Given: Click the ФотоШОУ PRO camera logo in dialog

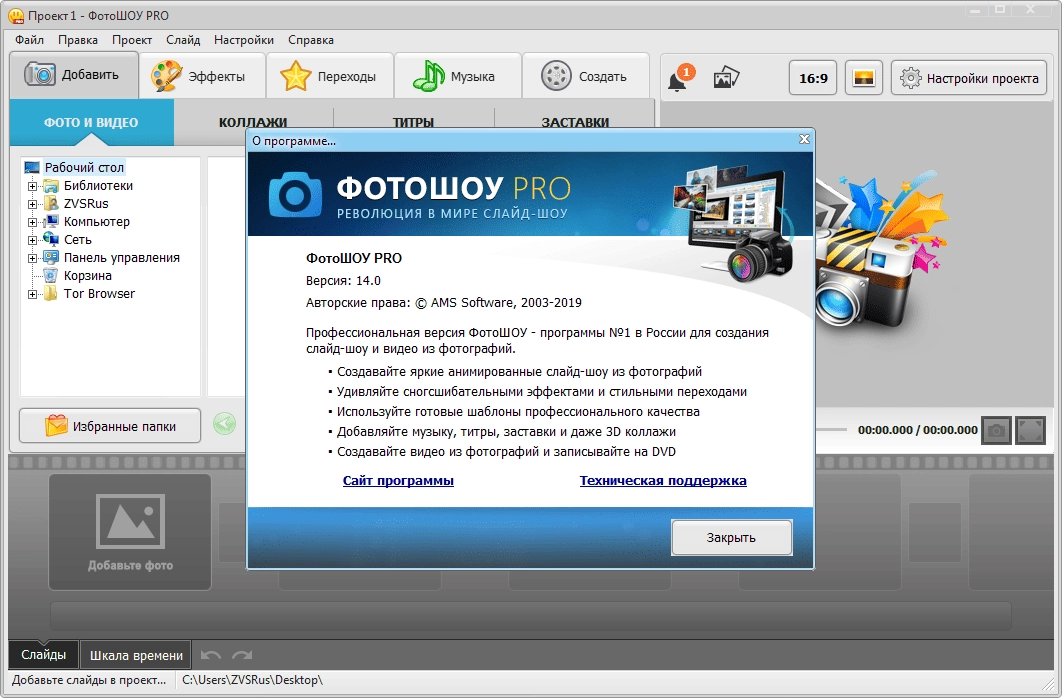Looking at the screenshot, I should (x=295, y=194).
